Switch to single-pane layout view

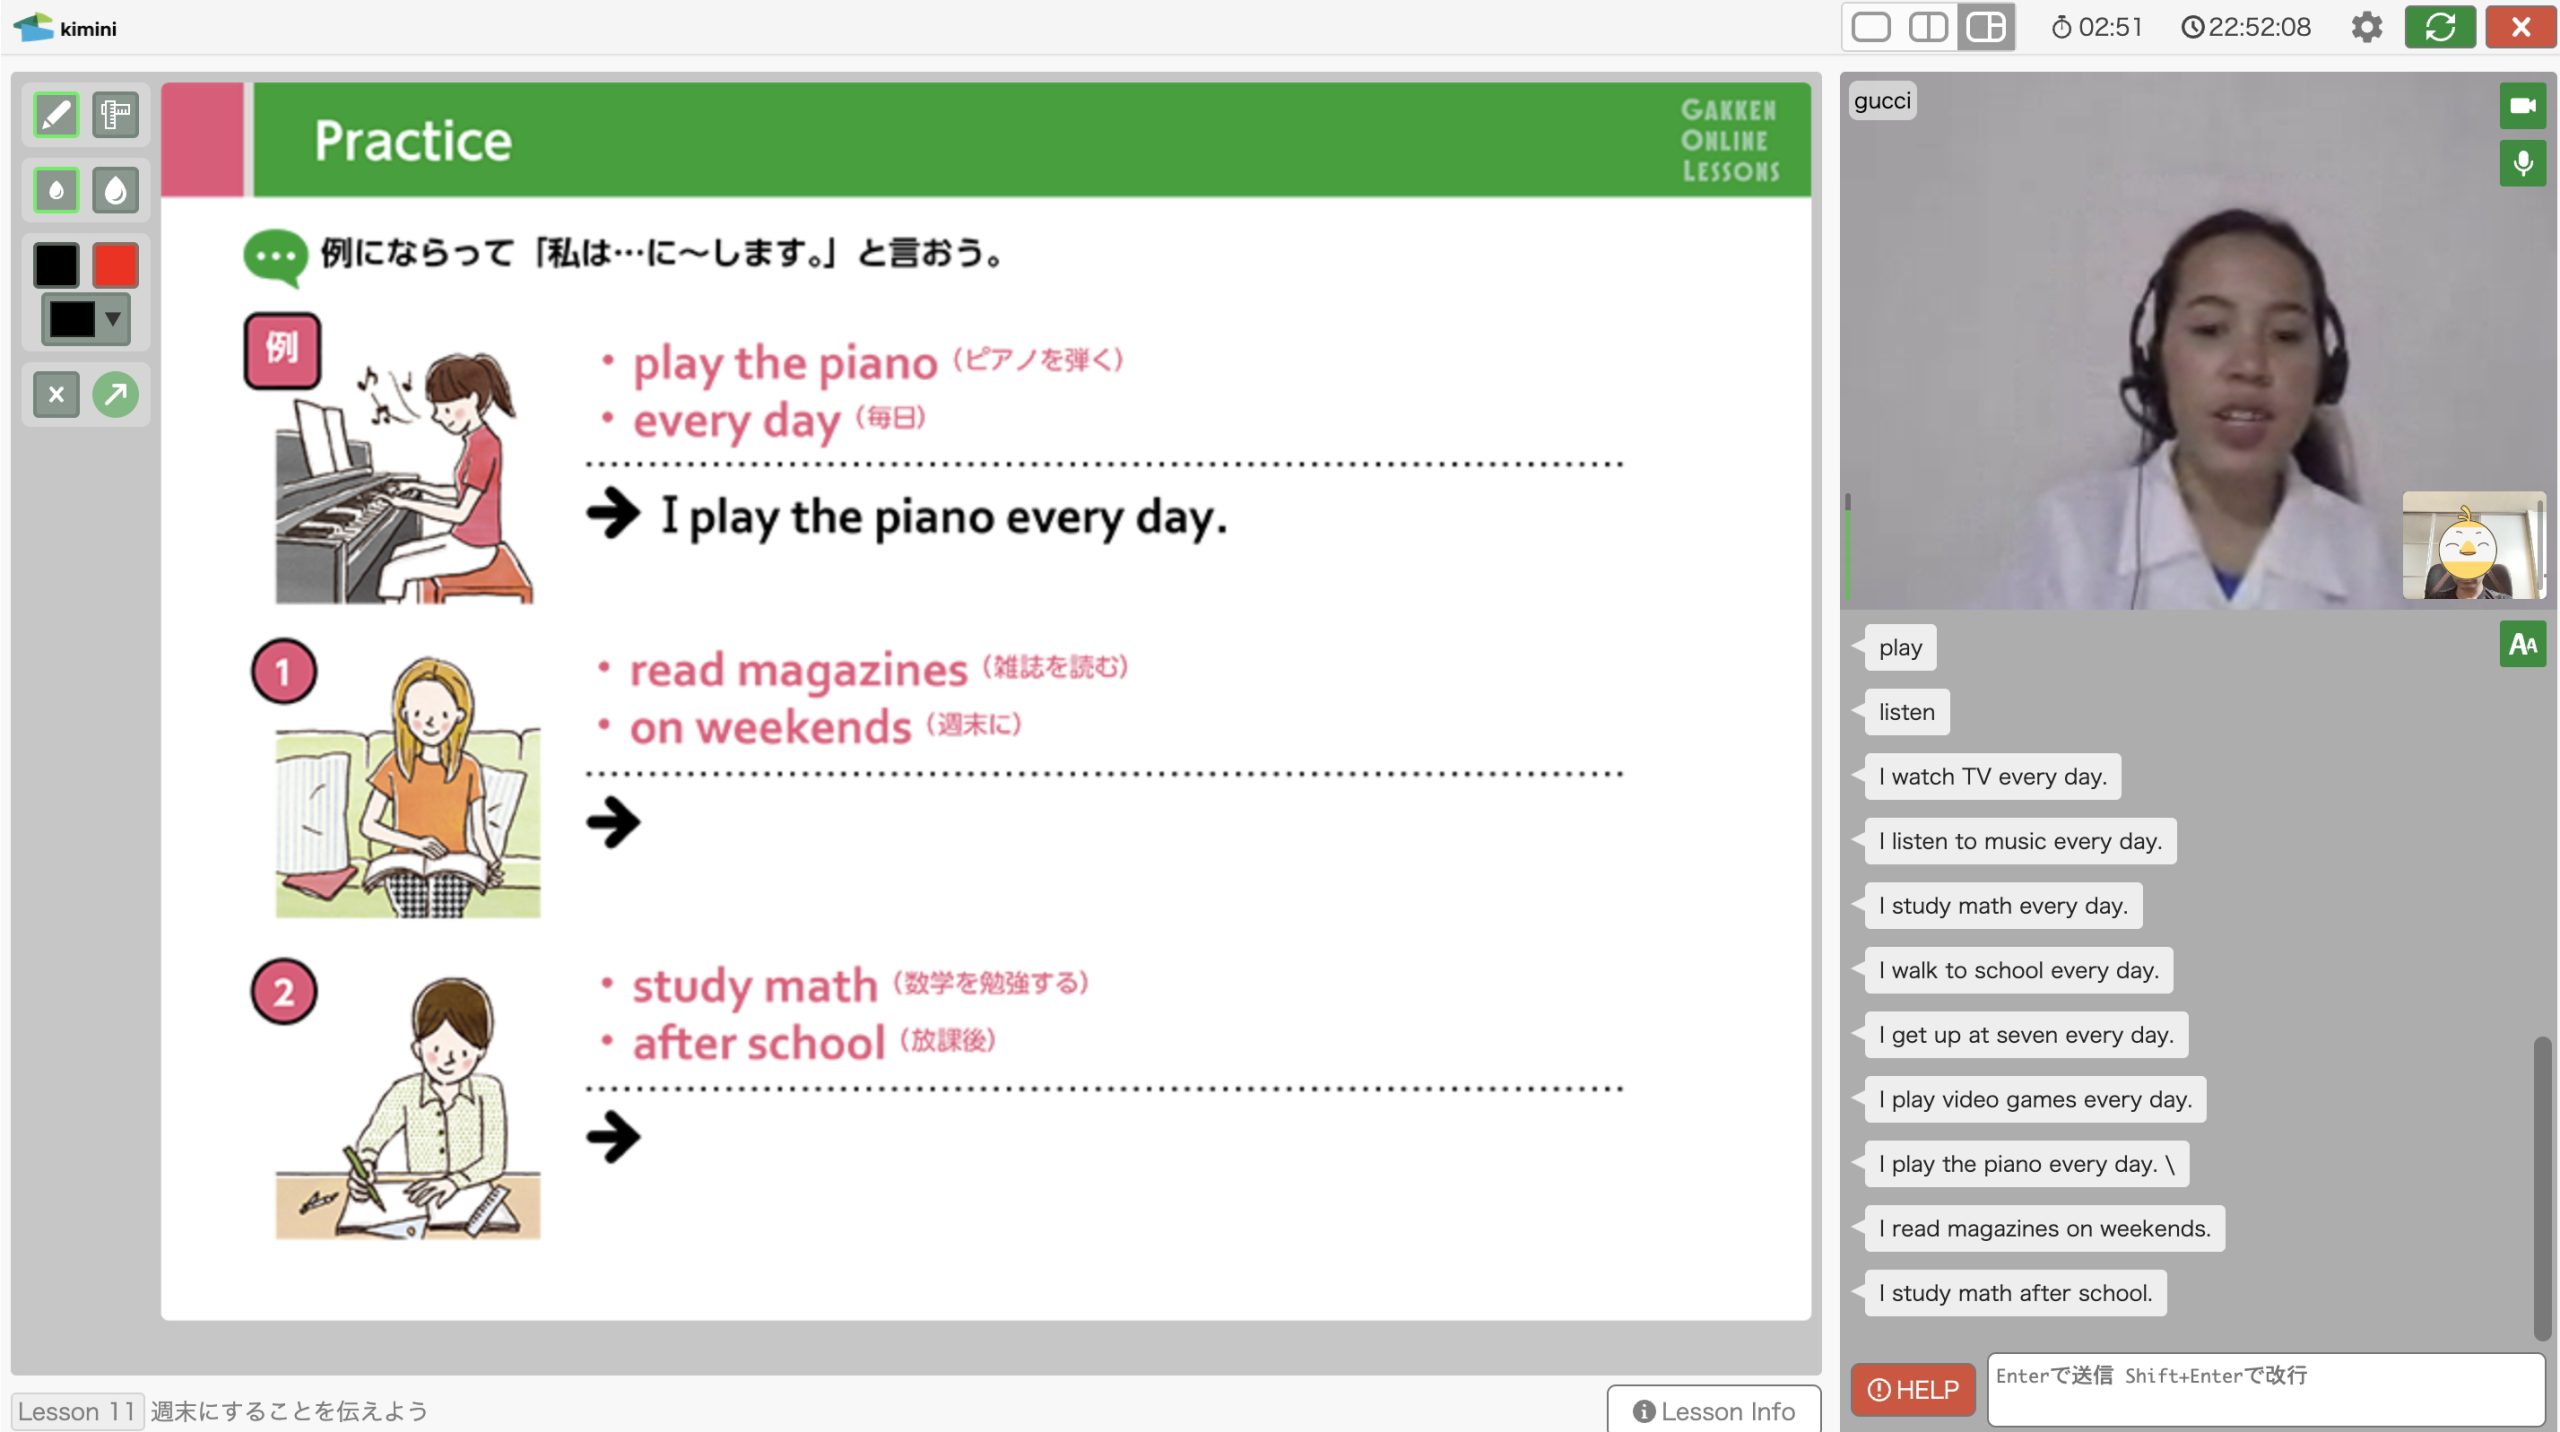[1871, 27]
